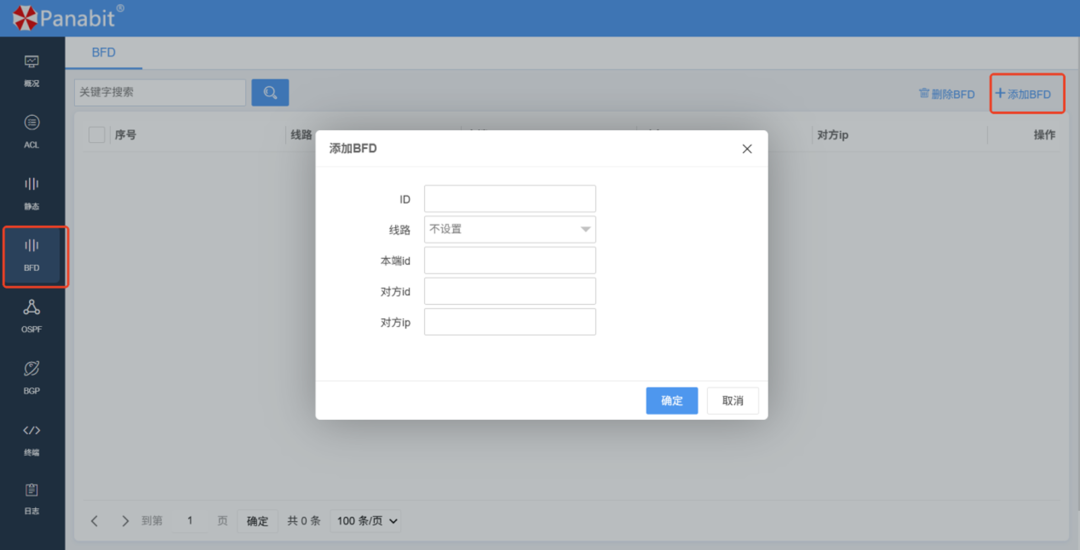Focus the ID input field

510,199
